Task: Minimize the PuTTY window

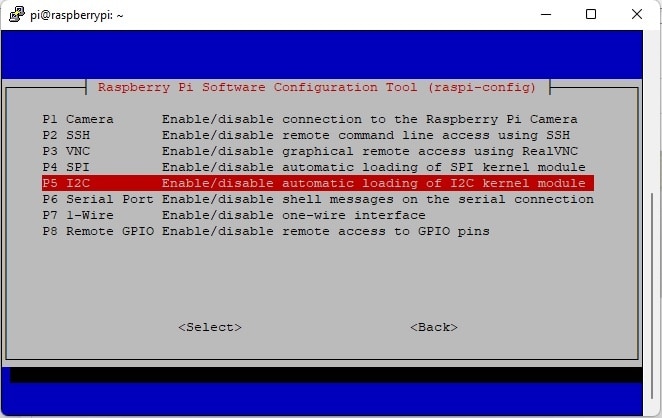Action: [x=546, y=14]
